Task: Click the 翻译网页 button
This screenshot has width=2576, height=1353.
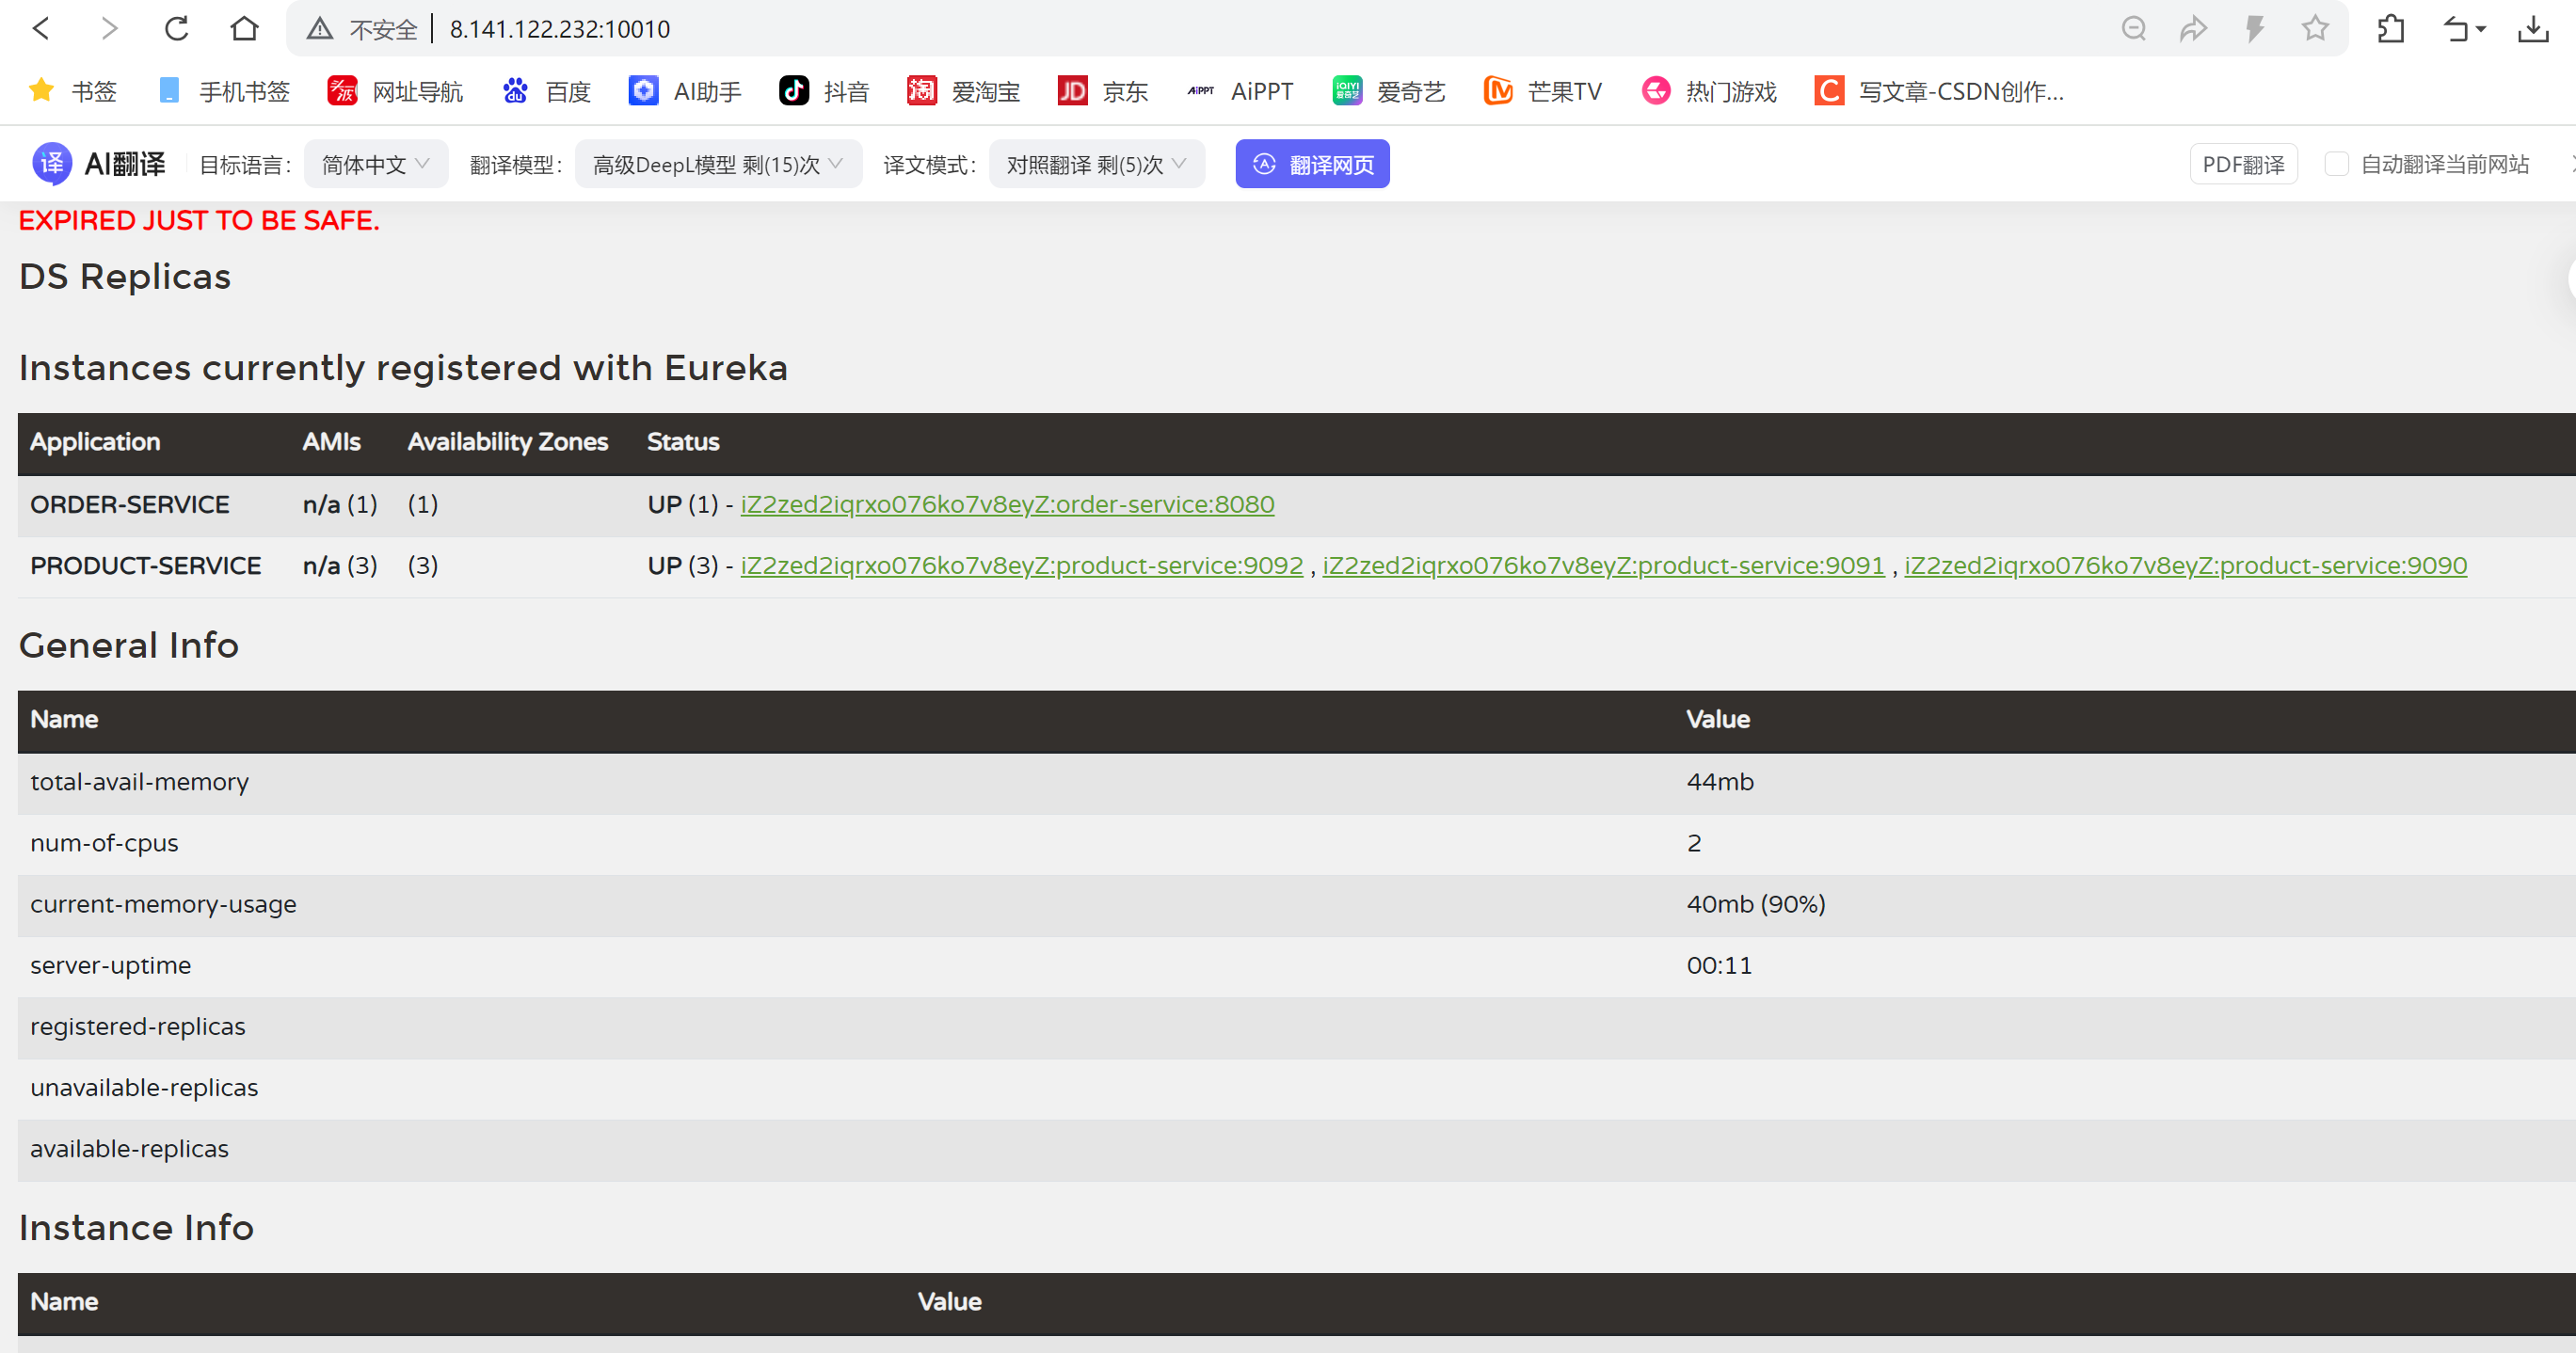Action: 1311,164
